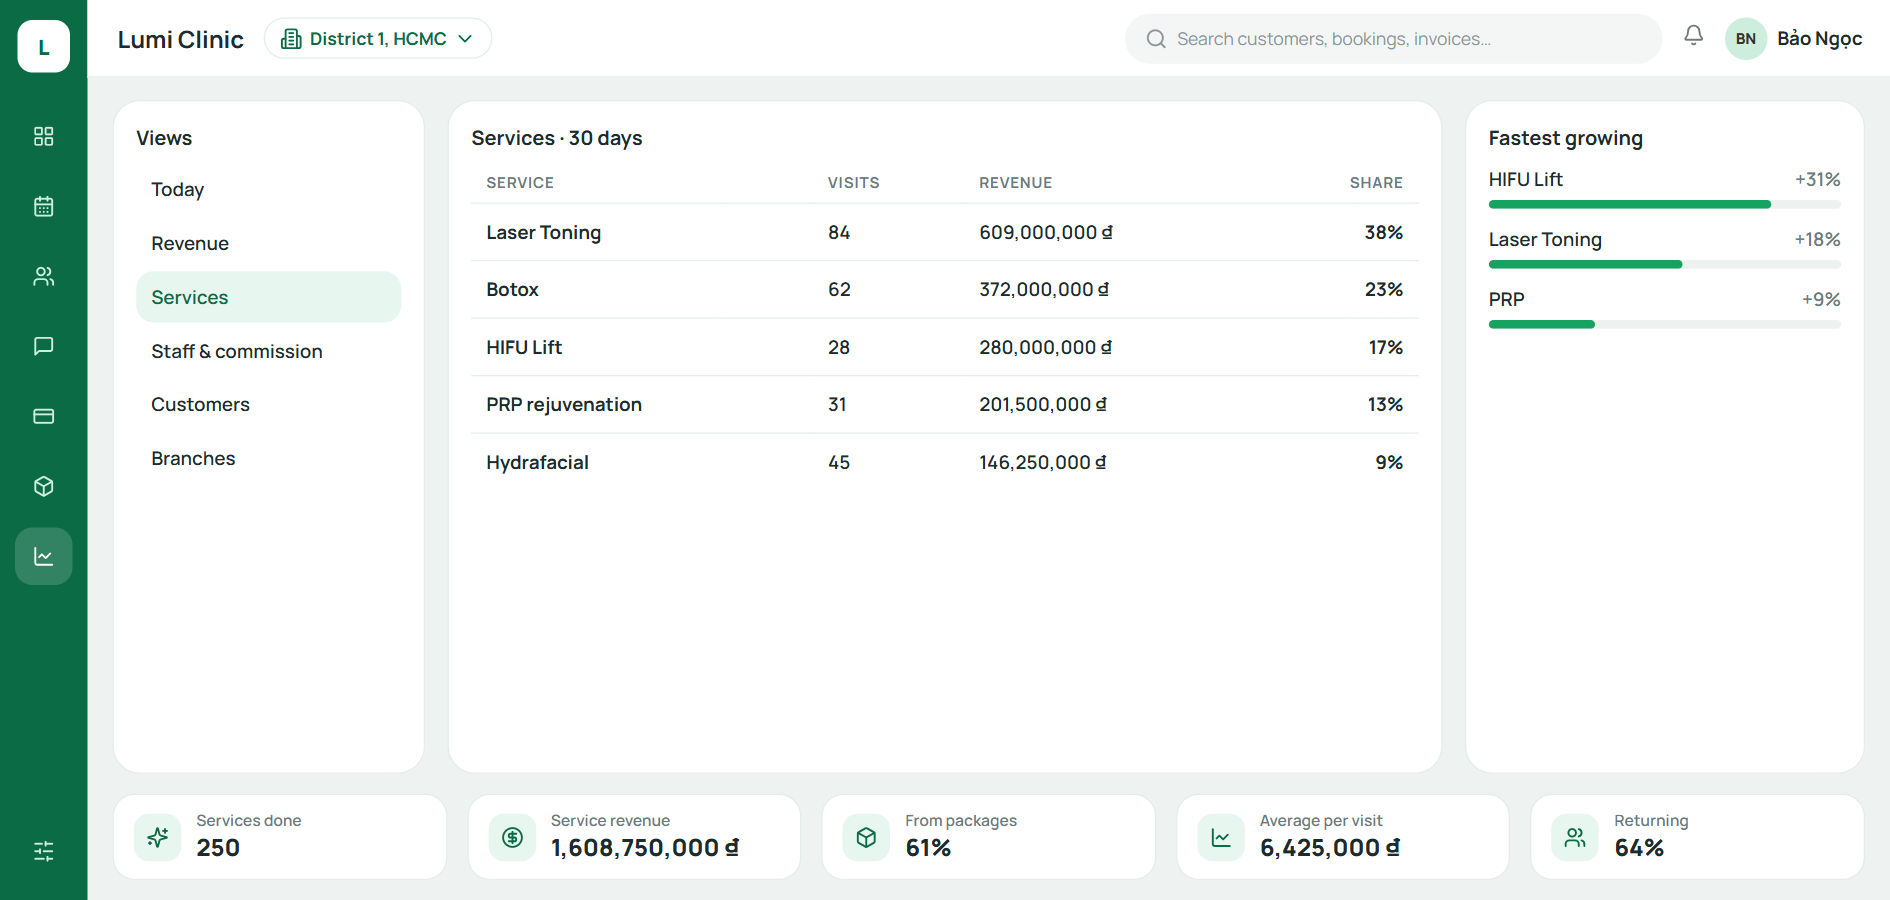1890x900 pixels.
Task: Click the notifications bell icon
Action: click(1693, 36)
